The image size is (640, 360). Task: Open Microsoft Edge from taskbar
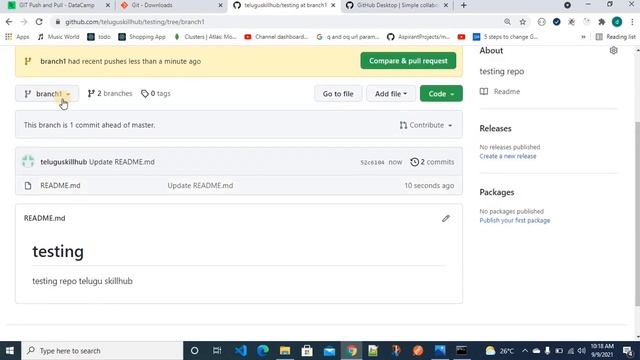(x=263, y=351)
